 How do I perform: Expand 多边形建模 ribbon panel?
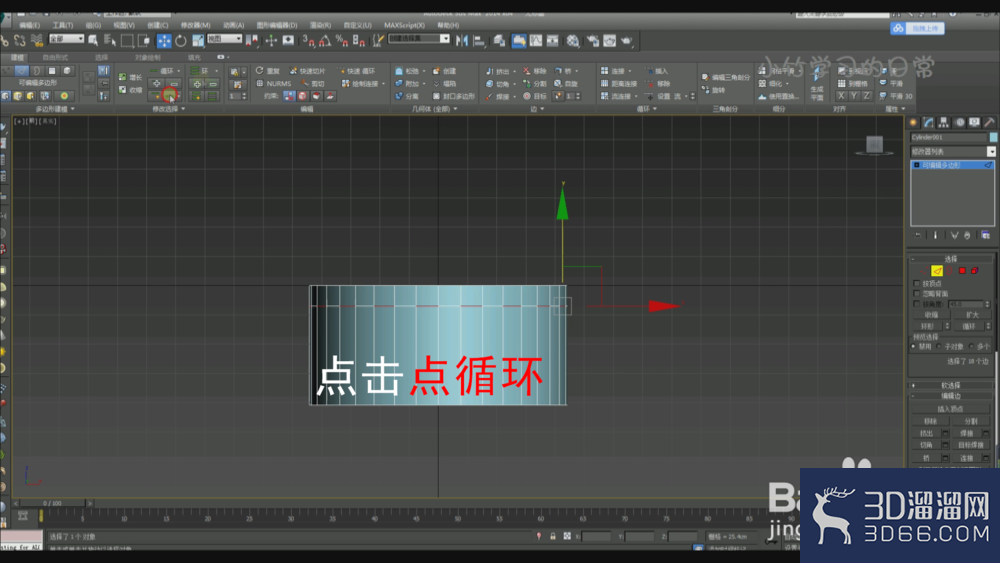[55, 109]
